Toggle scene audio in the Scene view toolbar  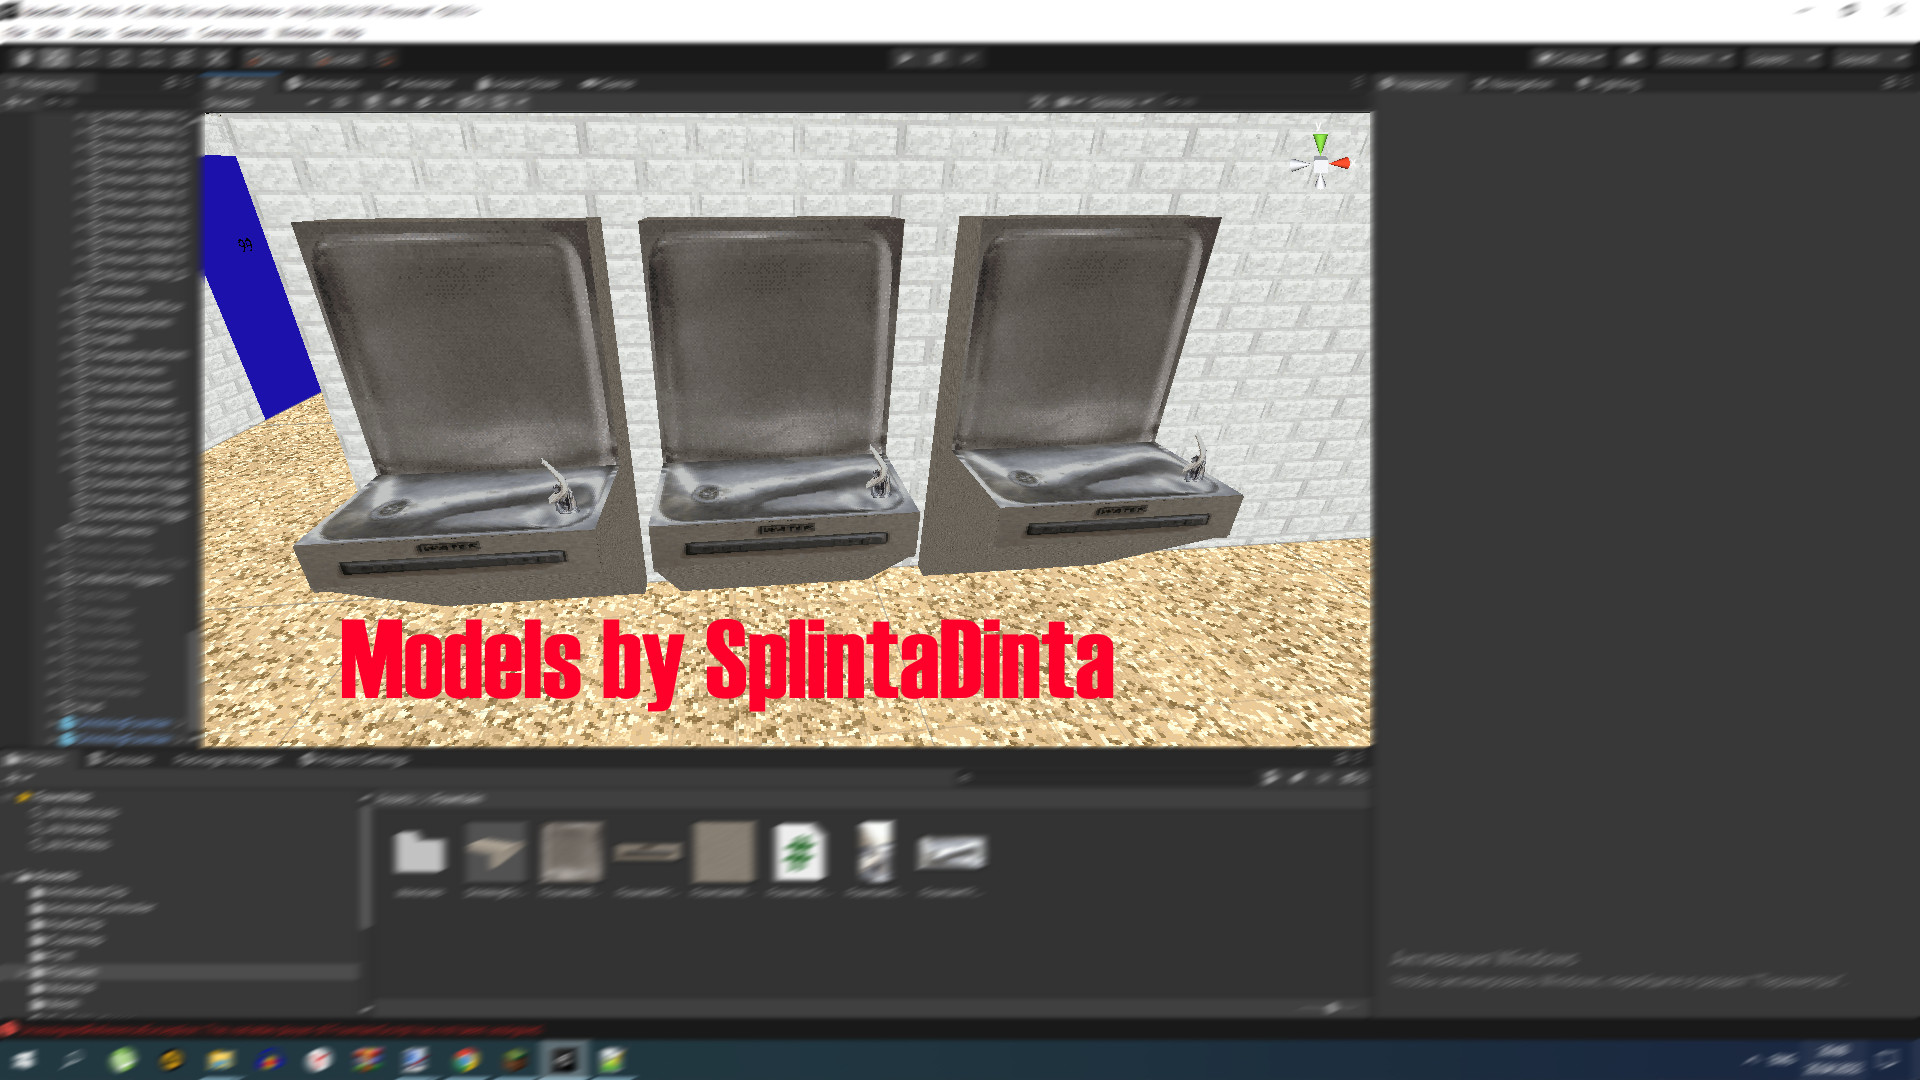coord(370,101)
